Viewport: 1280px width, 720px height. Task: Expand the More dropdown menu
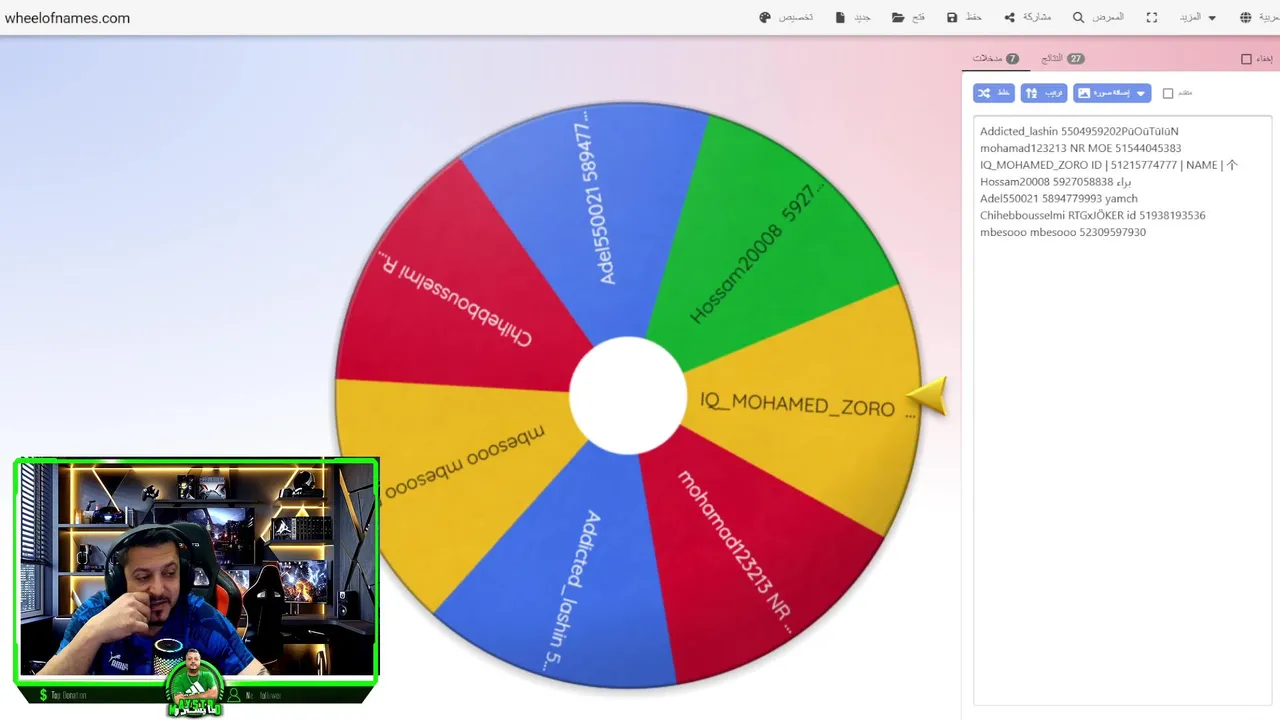(1198, 18)
